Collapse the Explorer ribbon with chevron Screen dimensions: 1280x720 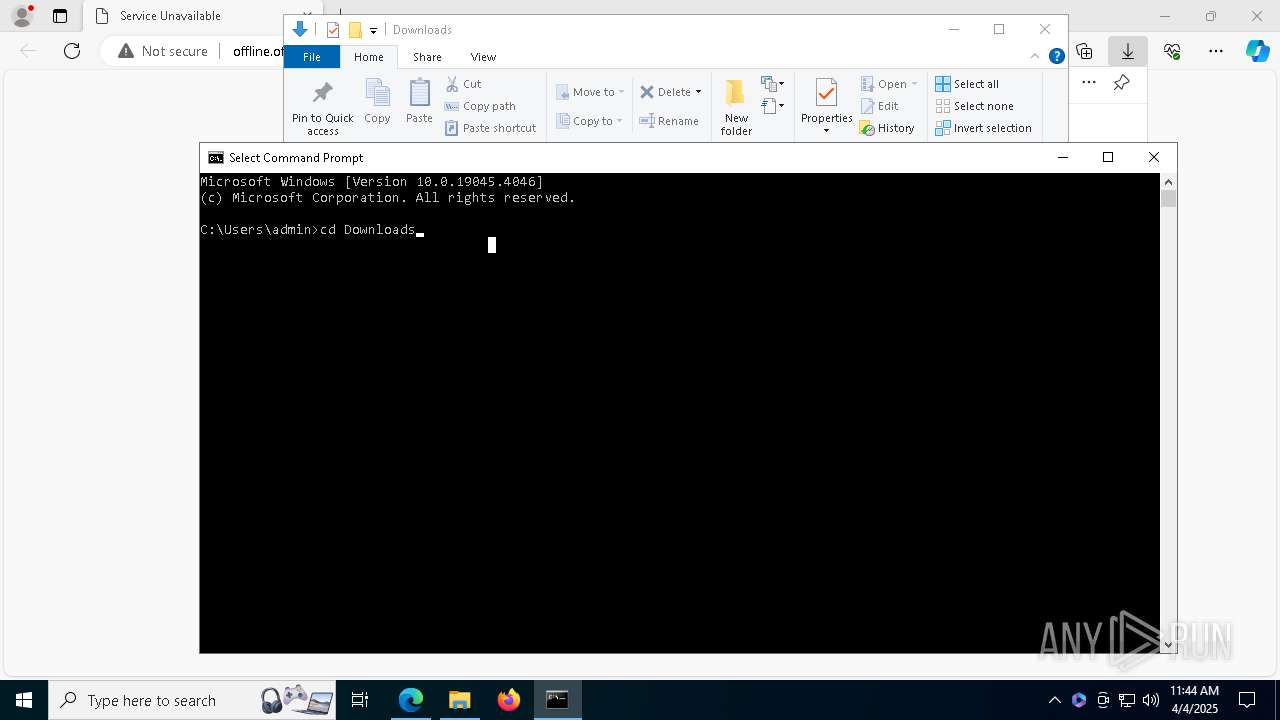pos(1035,56)
